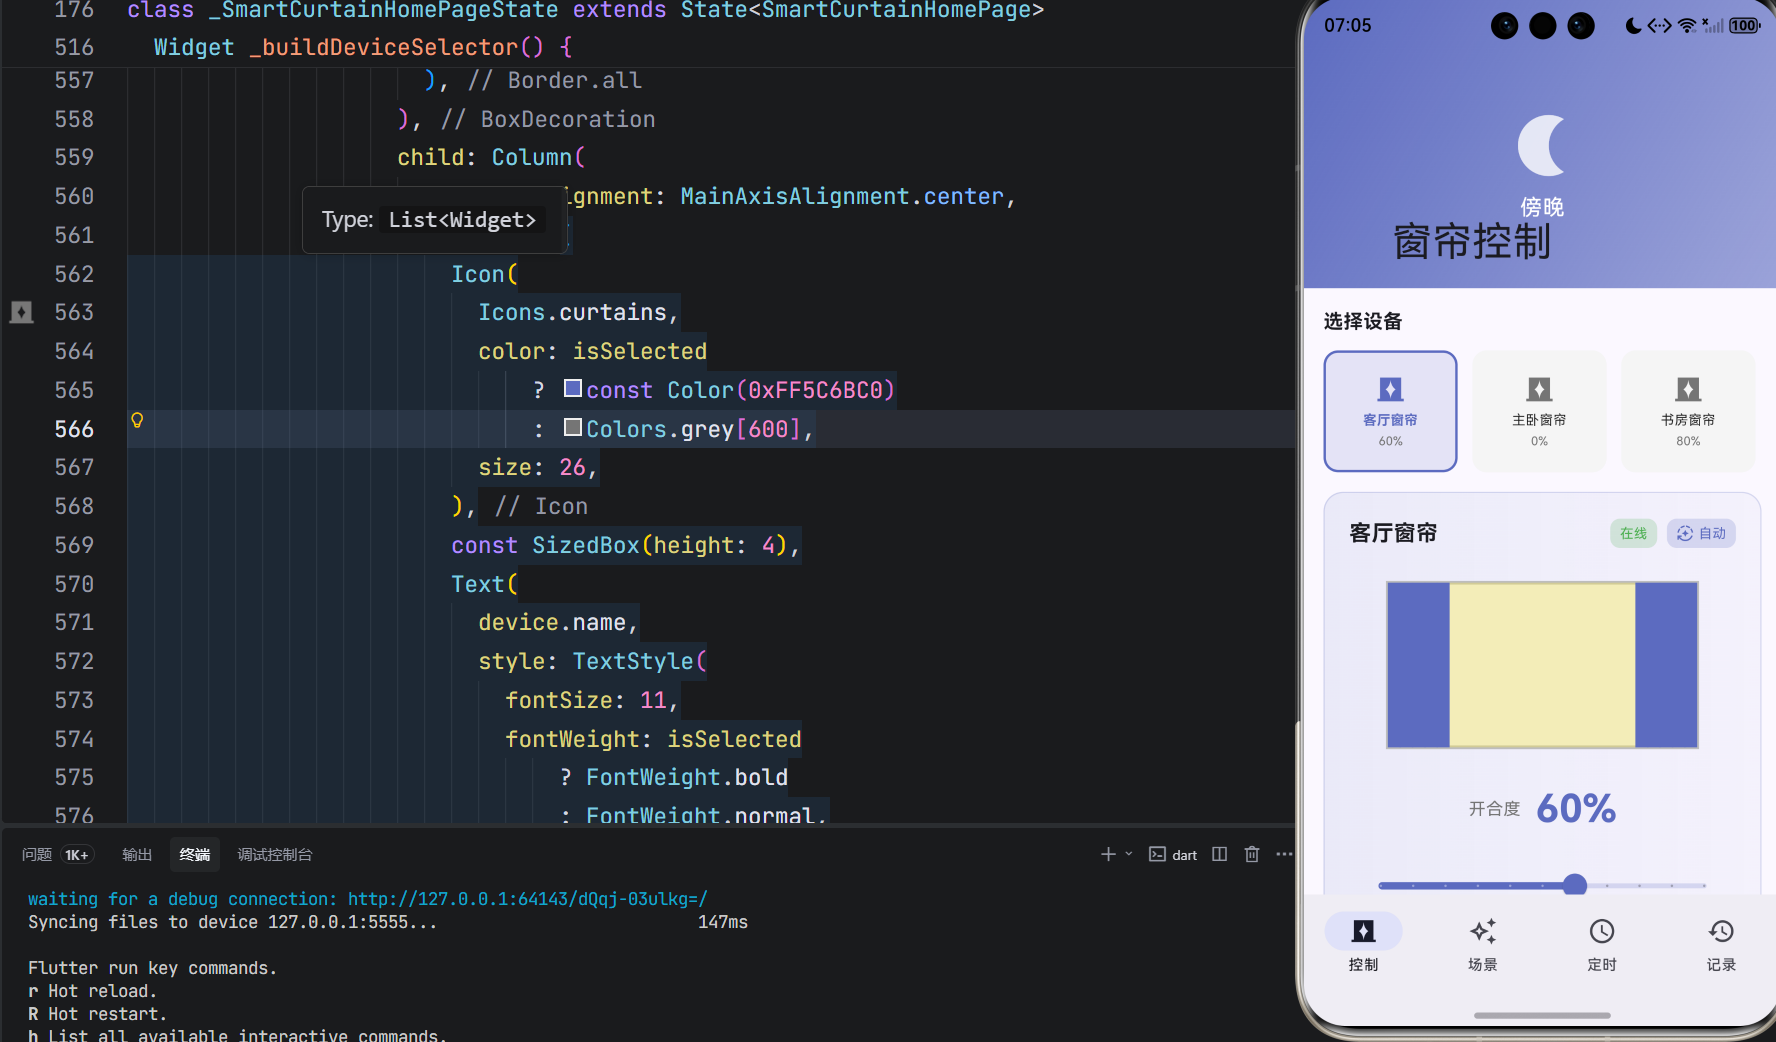Open the 记录 bottom navigation tab
Viewport: 1776px width, 1042px height.
point(1721,943)
